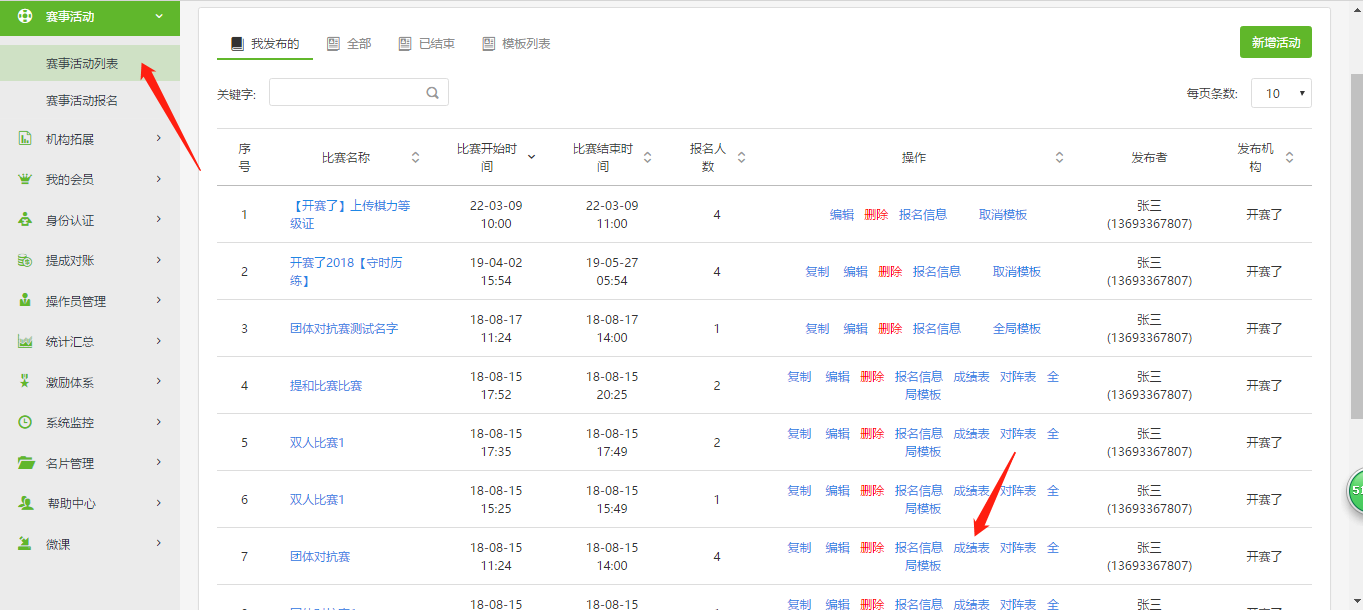Viewport: 1363px width, 610px height.
Task: Click 报名信息 for row 5
Action: tap(919, 433)
